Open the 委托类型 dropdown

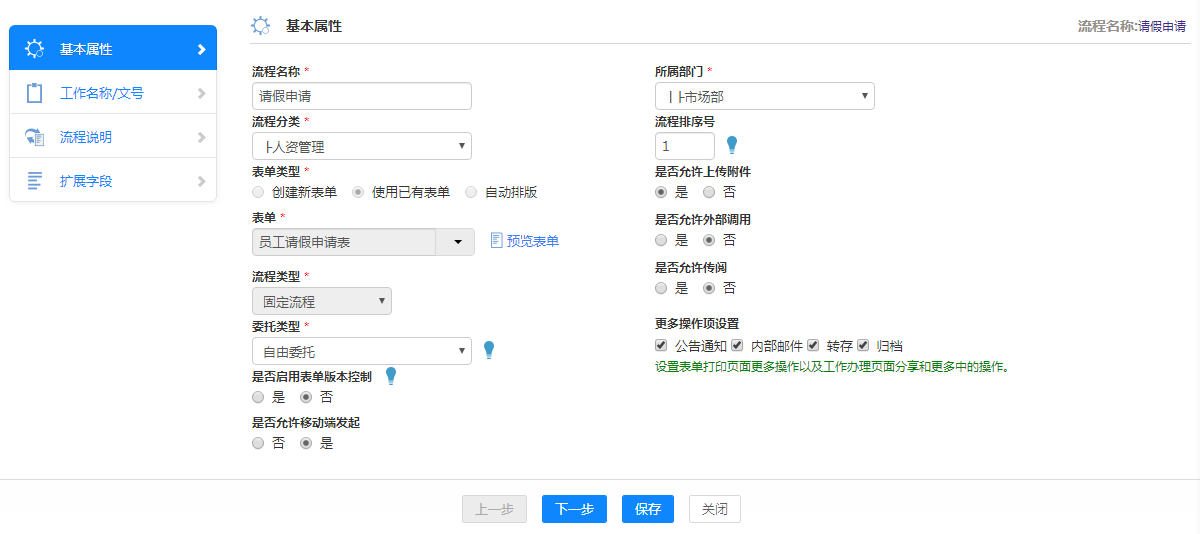click(361, 351)
